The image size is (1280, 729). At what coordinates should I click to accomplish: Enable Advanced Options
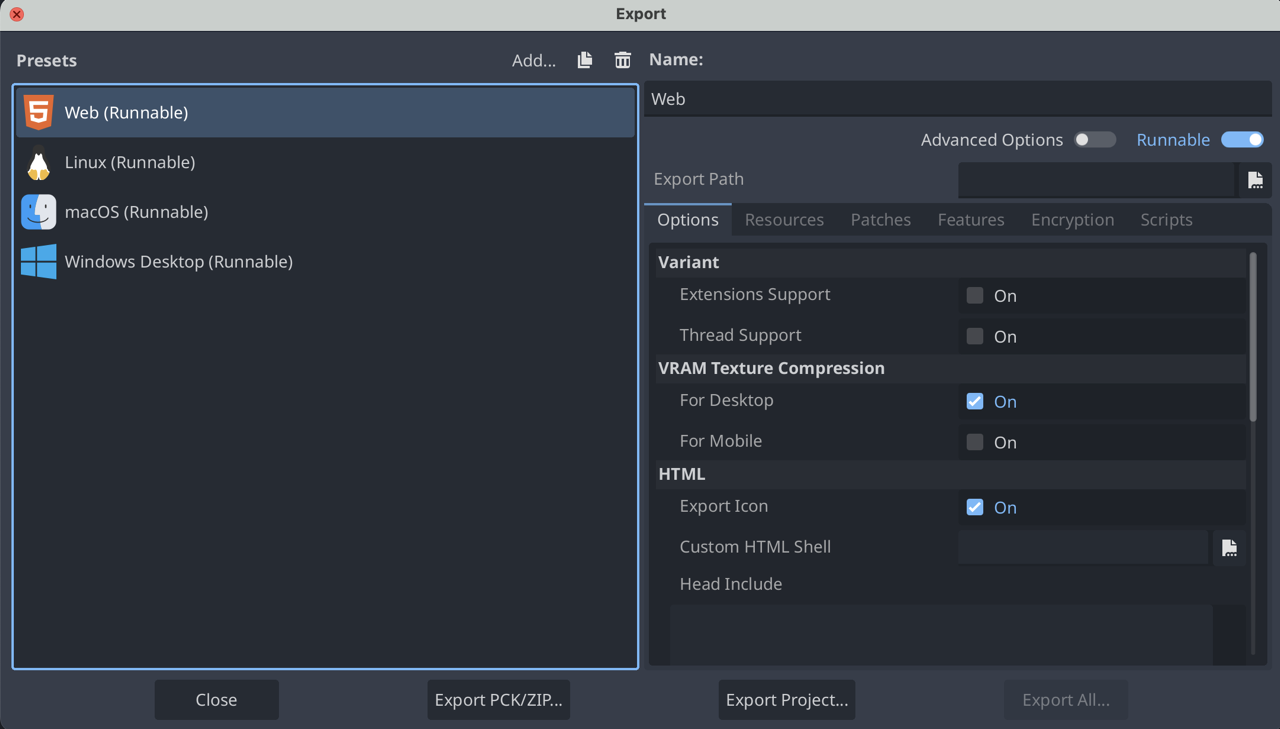(x=1094, y=140)
